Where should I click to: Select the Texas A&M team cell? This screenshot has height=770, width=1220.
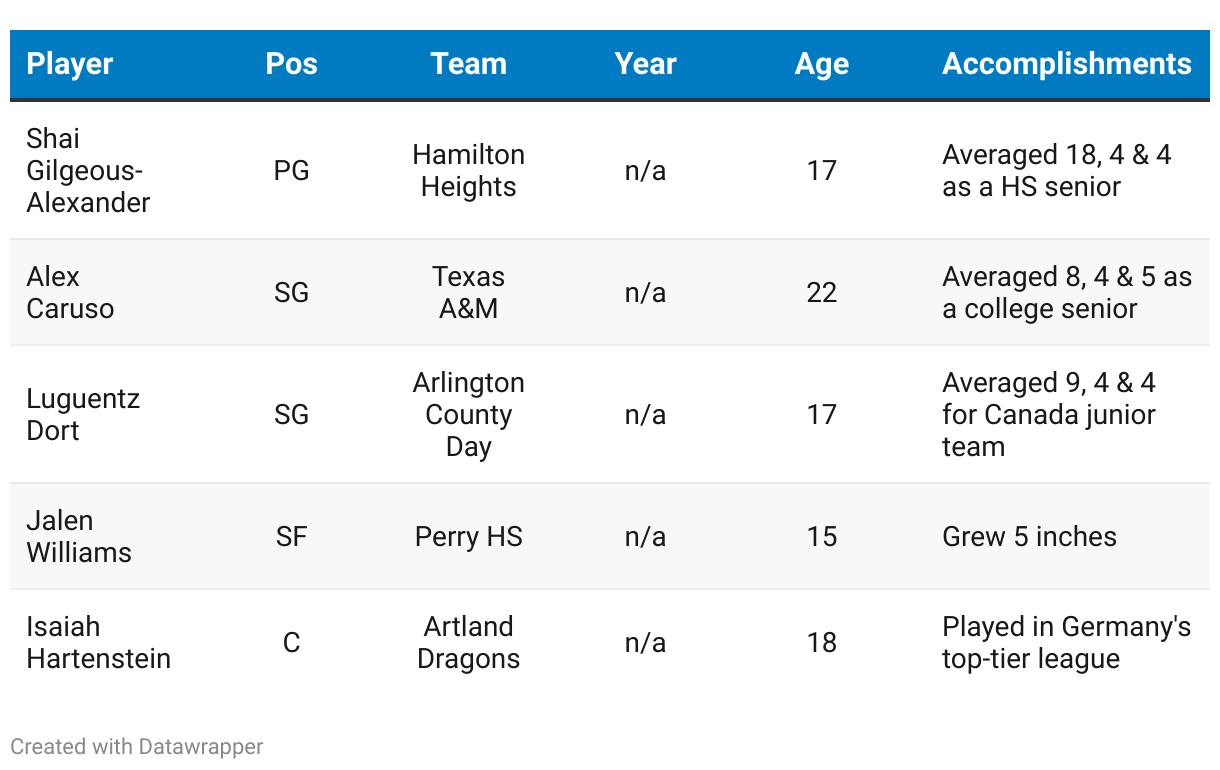click(468, 292)
